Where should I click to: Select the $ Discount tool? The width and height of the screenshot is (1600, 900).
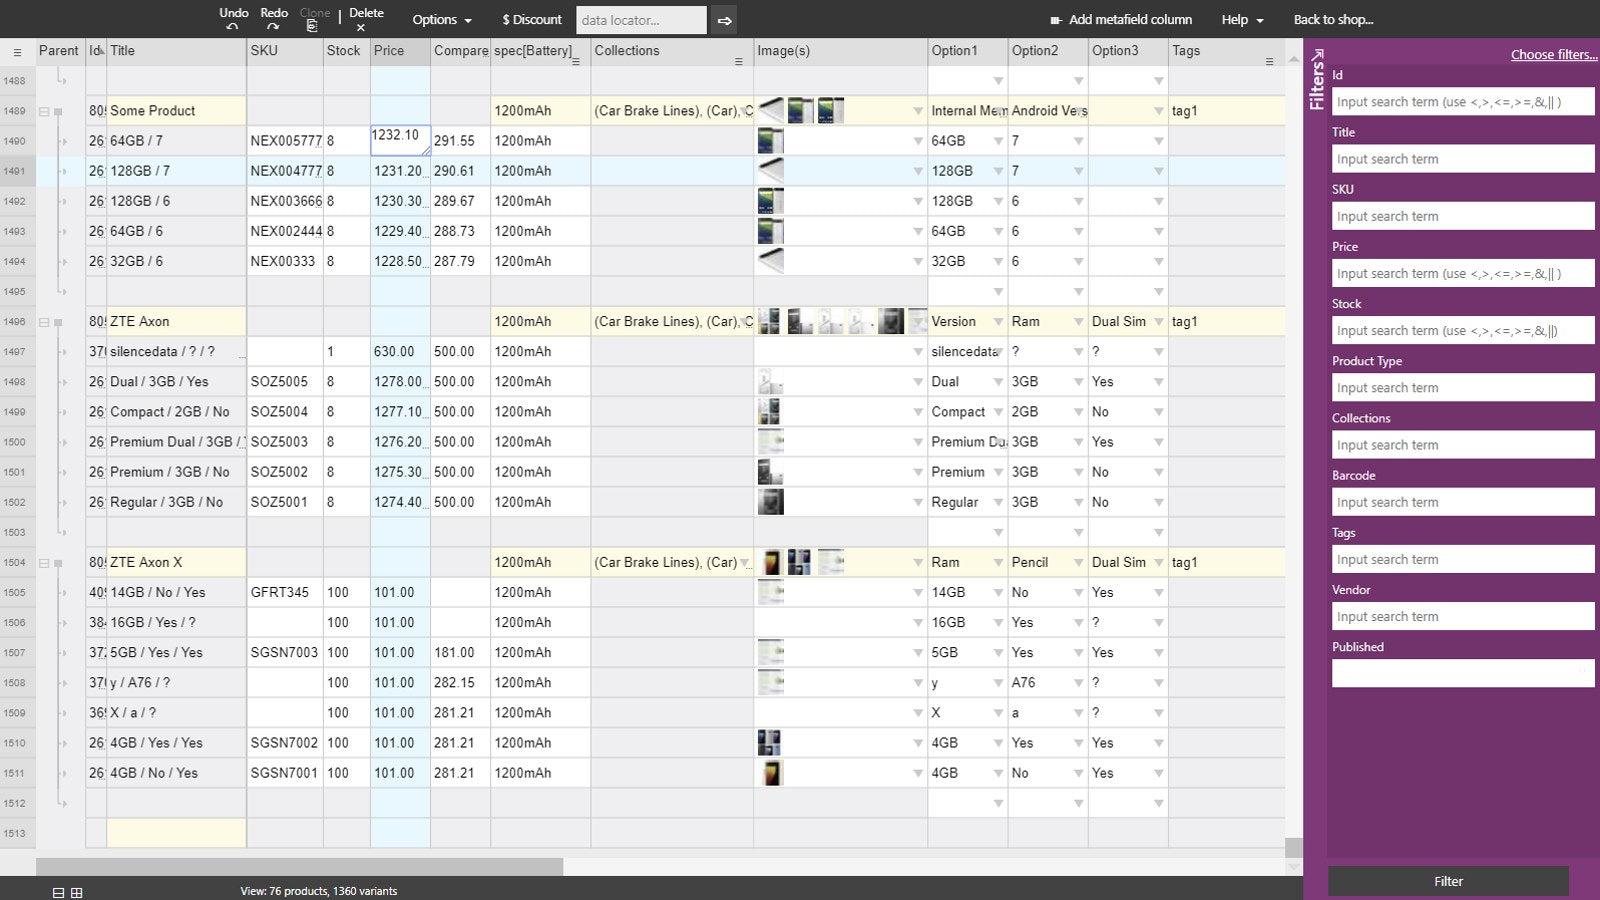point(530,19)
